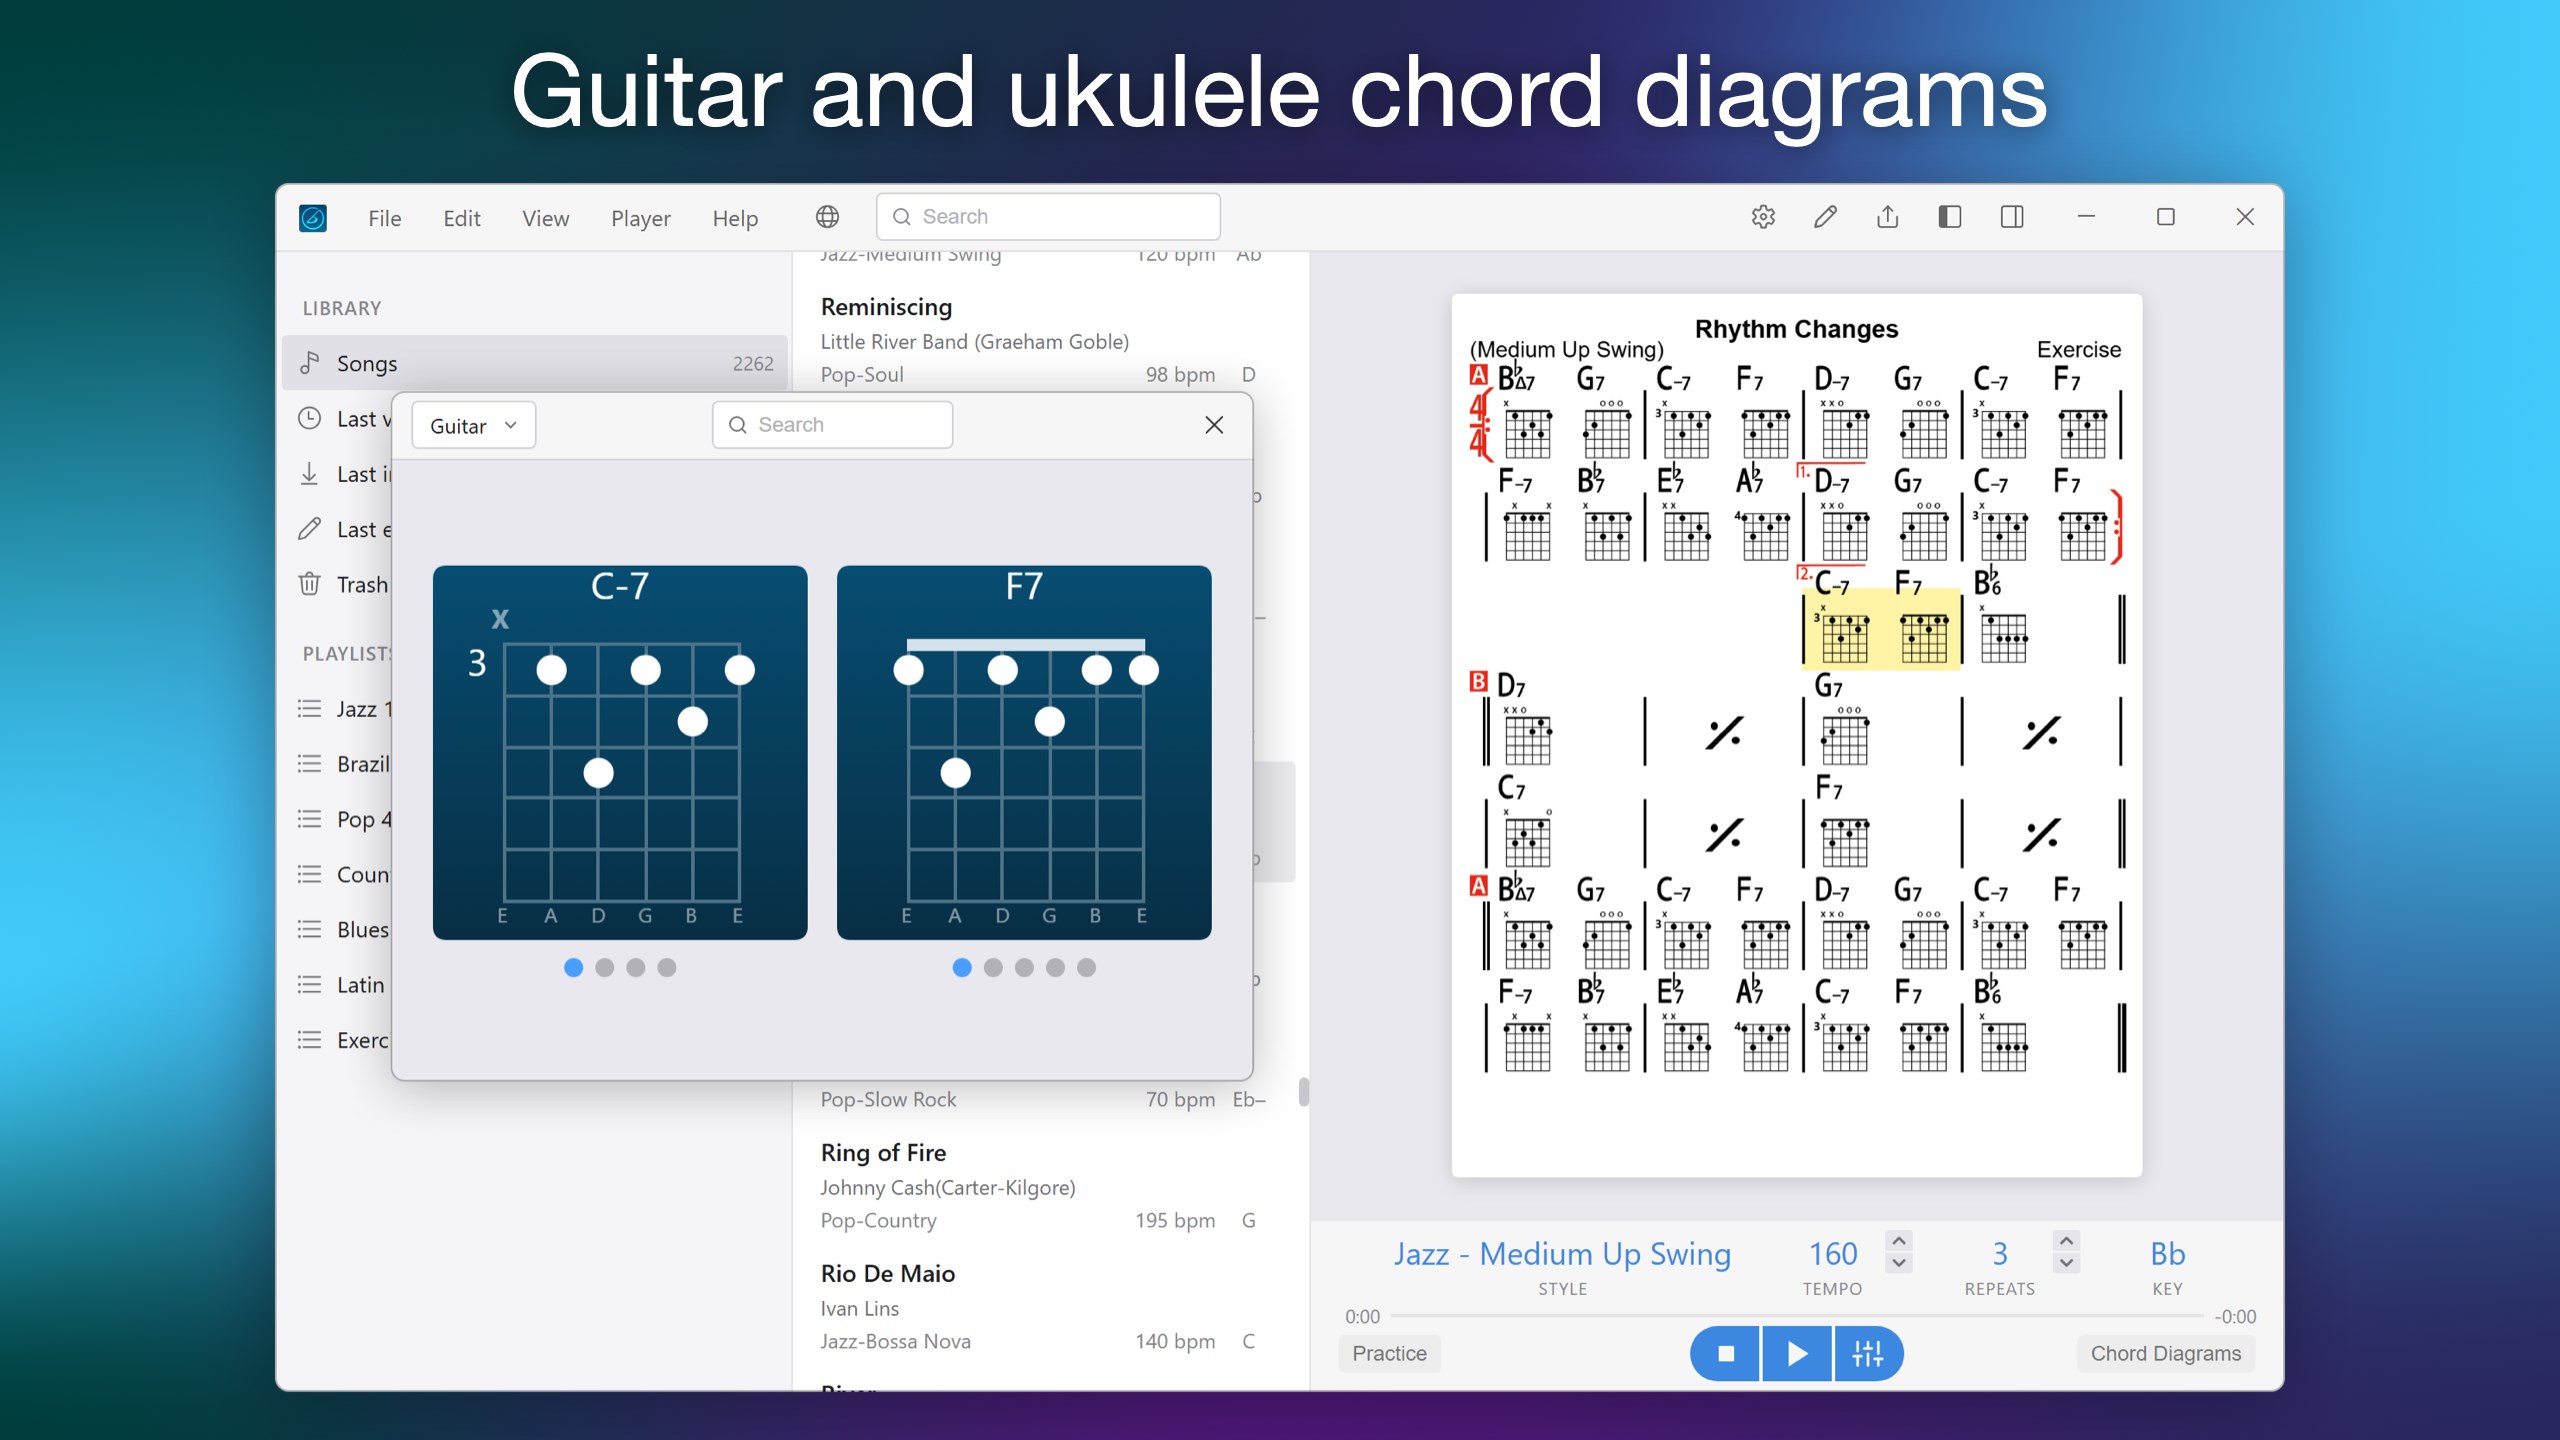Click the Practice button
This screenshot has width=2560, height=1440.
pos(1389,1353)
